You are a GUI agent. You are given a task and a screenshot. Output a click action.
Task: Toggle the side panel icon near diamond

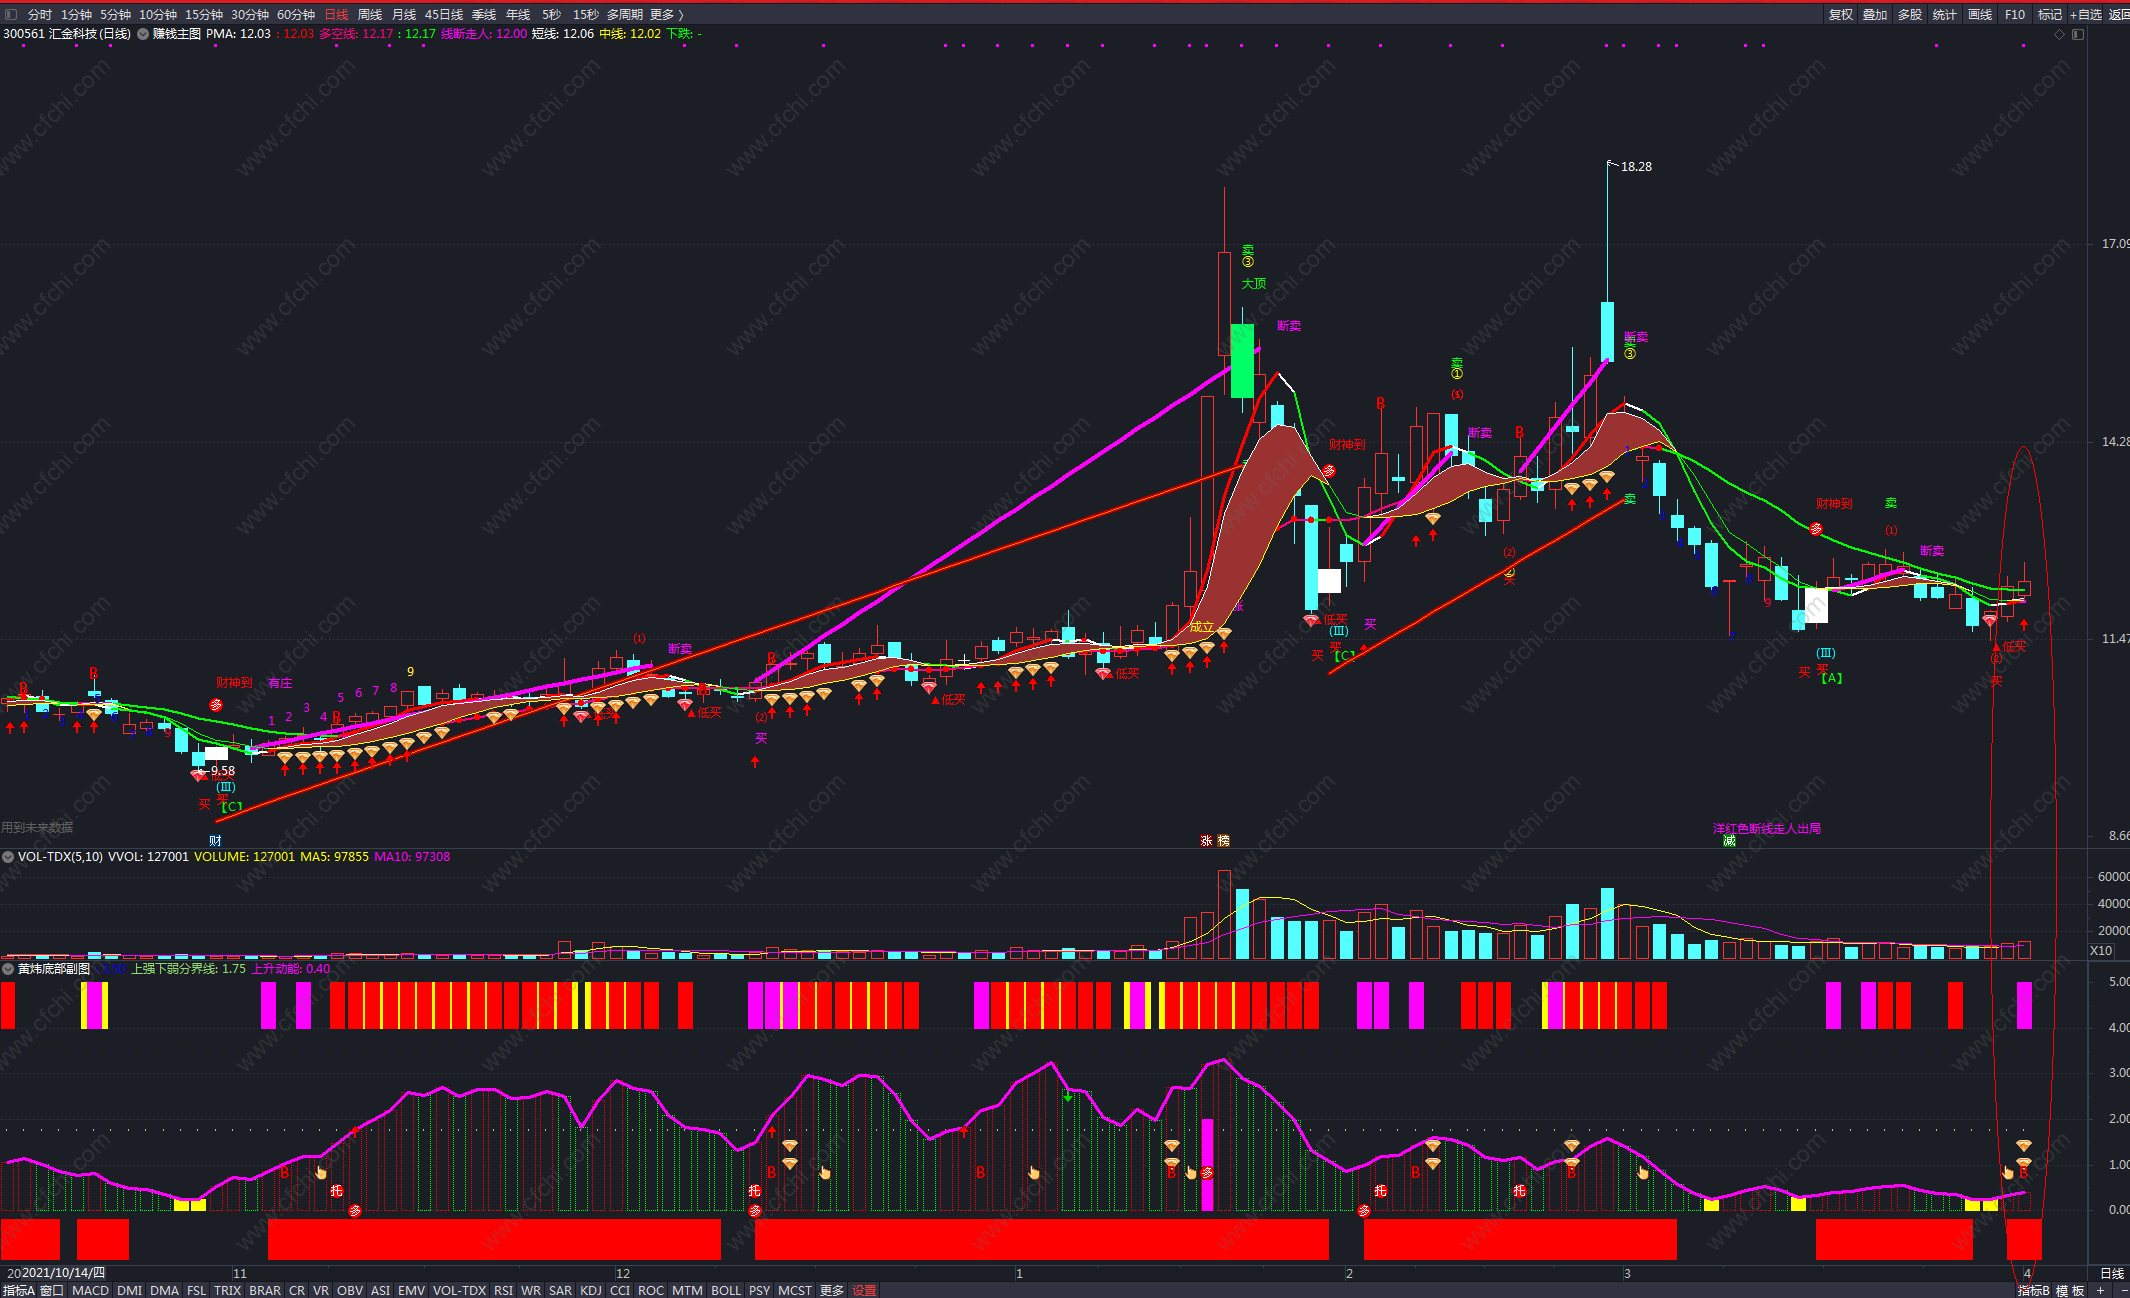[x=2078, y=34]
